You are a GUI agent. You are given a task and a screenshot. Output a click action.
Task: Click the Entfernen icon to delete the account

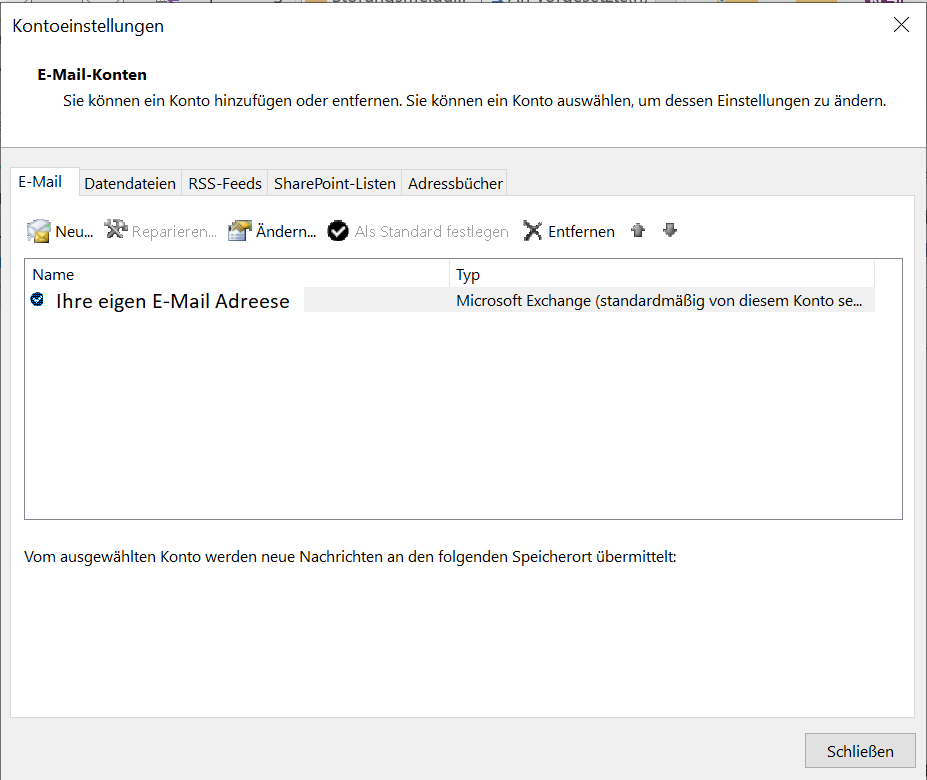tap(533, 230)
